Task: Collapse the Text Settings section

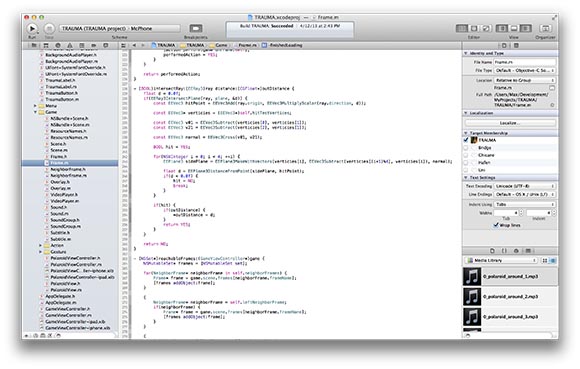Action: click(466, 177)
